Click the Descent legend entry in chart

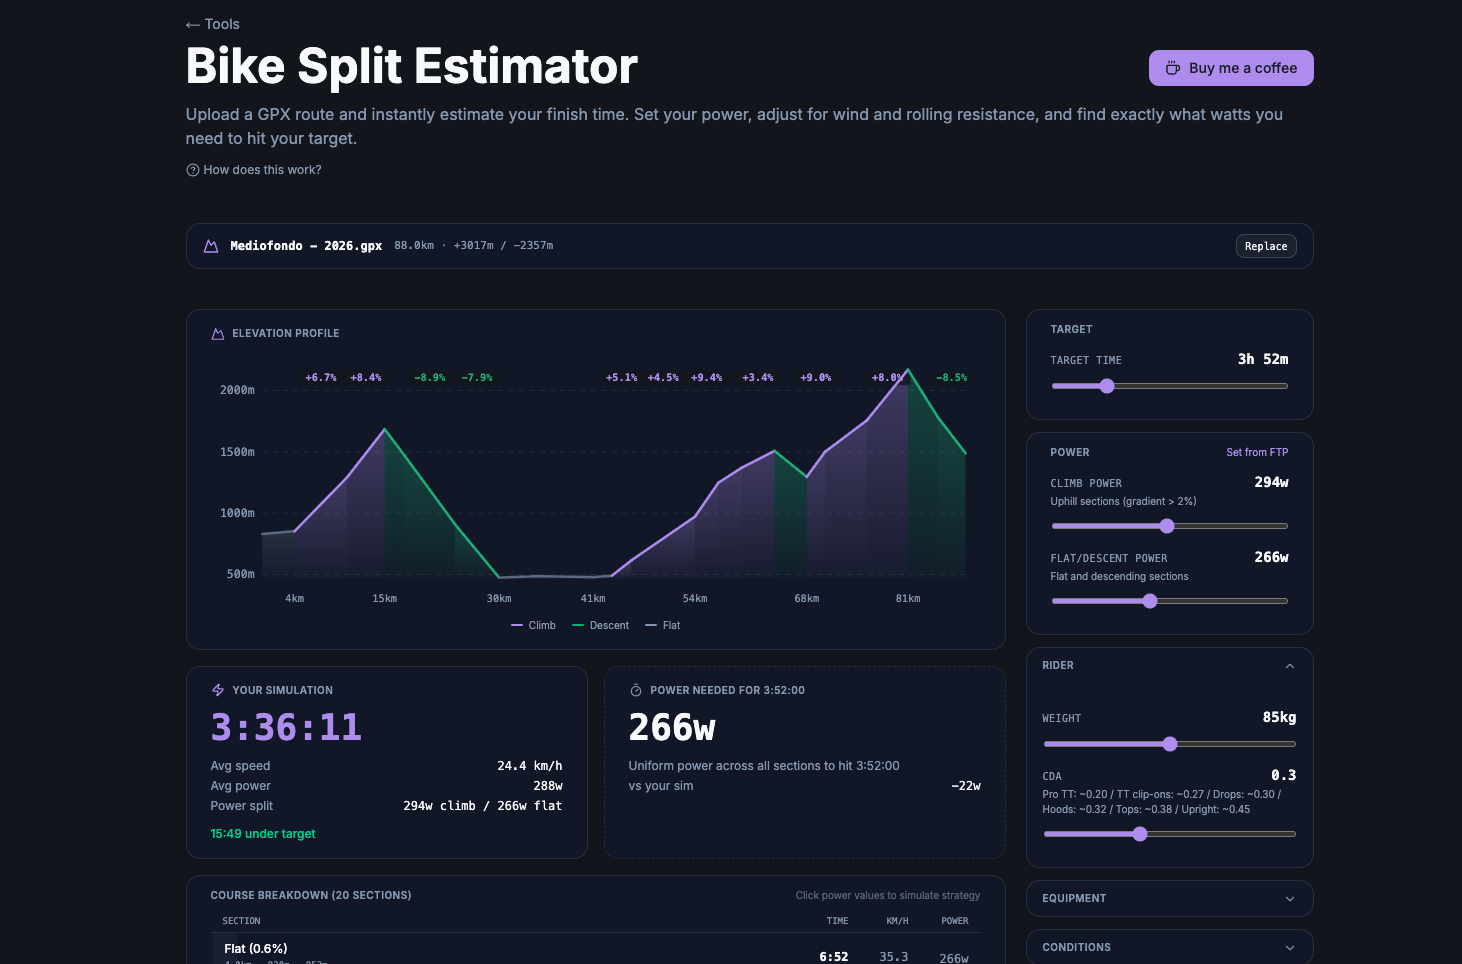tap(601, 626)
